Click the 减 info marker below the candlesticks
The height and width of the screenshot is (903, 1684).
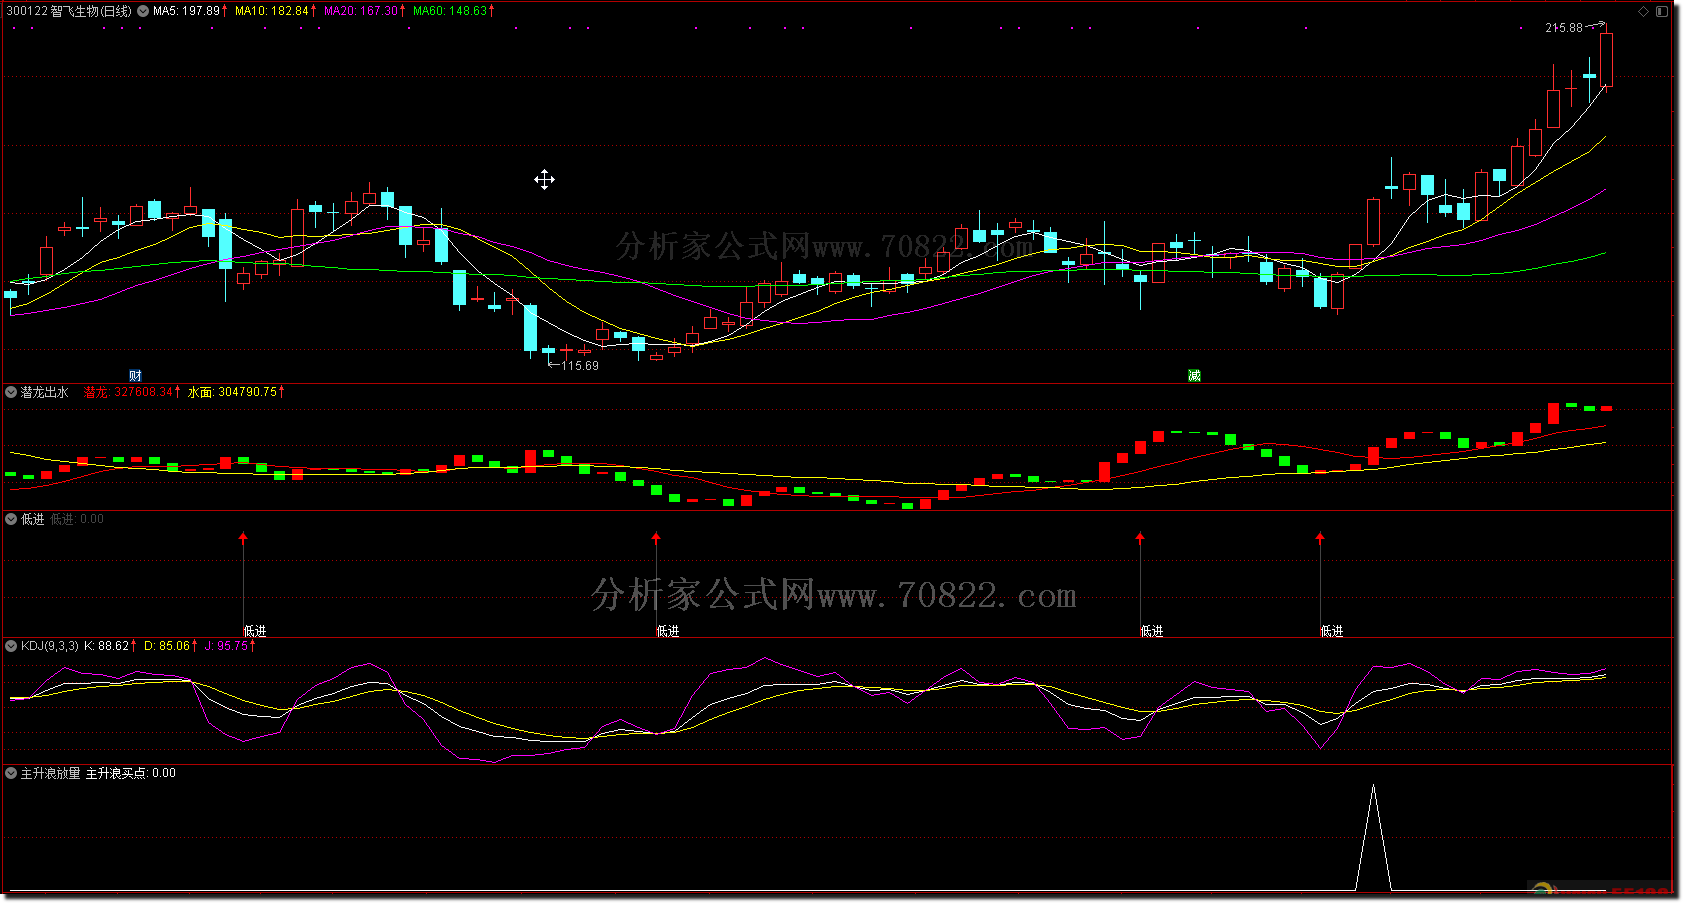[x=1194, y=376]
